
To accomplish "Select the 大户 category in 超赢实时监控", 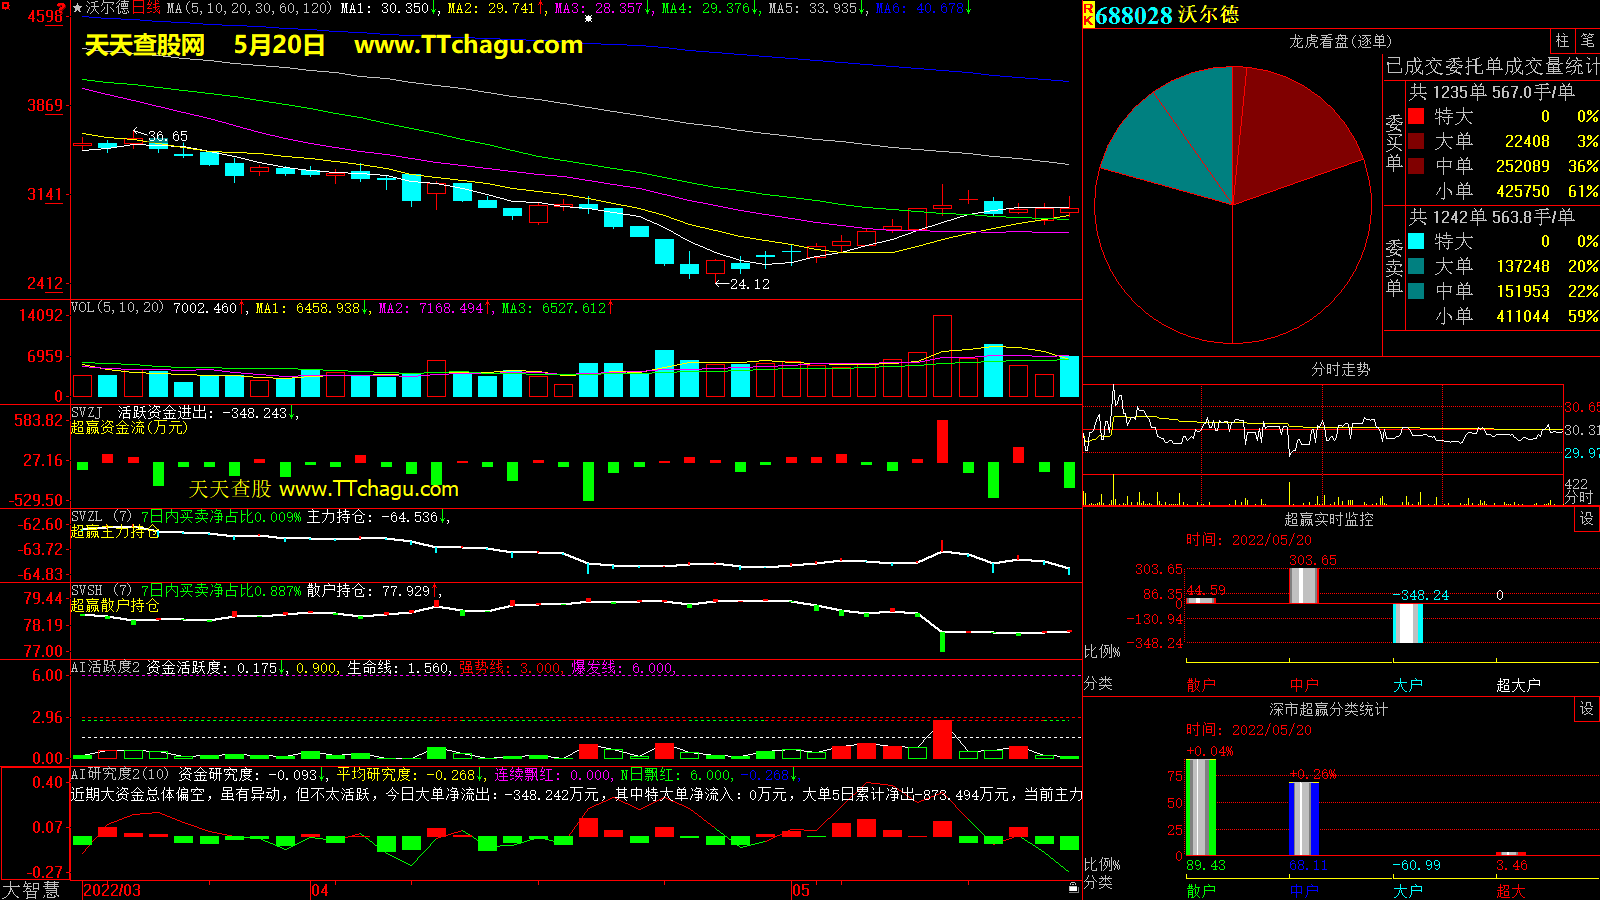I will (1407, 685).
